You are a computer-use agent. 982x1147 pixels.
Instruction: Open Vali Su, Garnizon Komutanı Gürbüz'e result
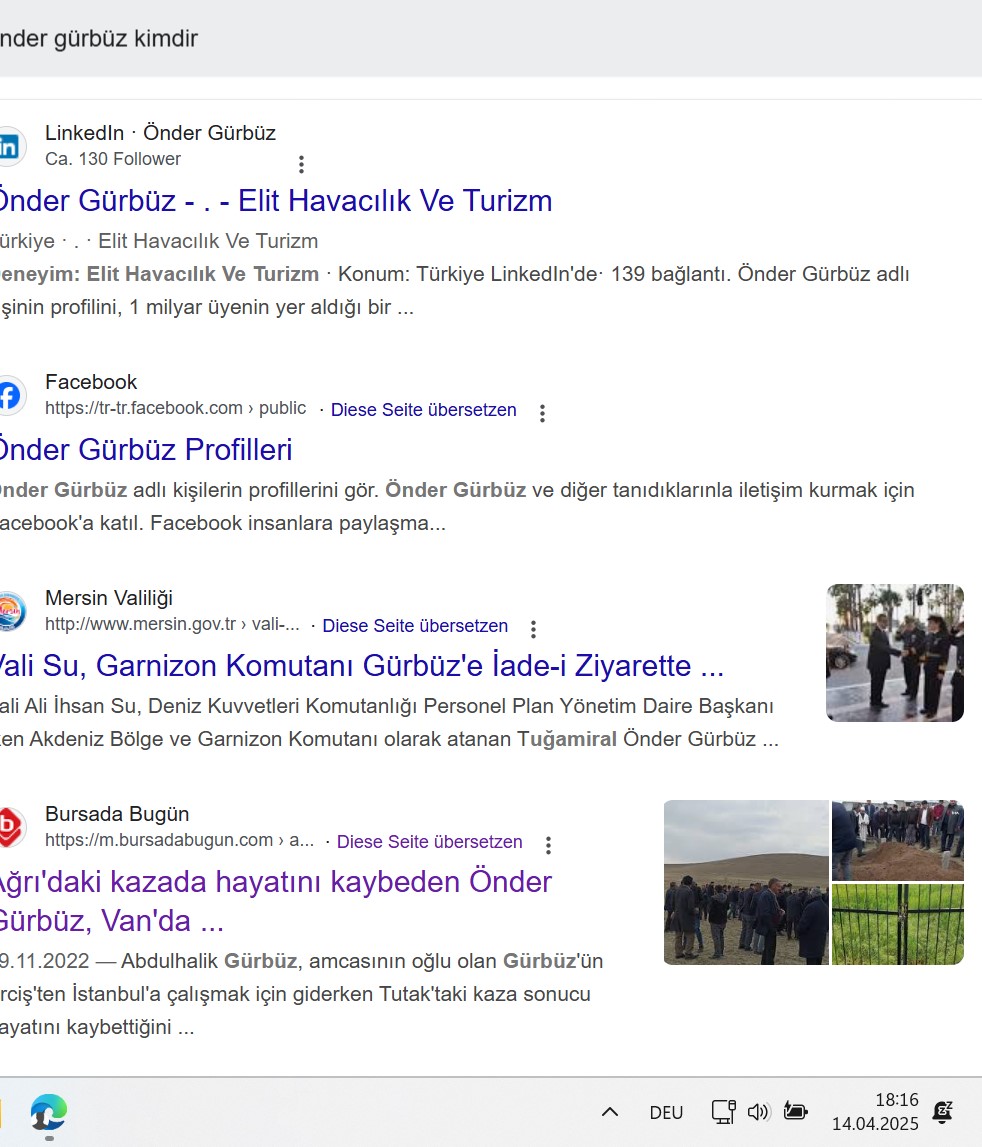[361, 666]
